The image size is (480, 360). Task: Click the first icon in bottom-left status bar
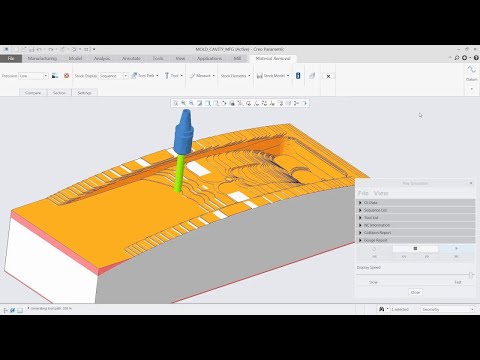click(5, 310)
